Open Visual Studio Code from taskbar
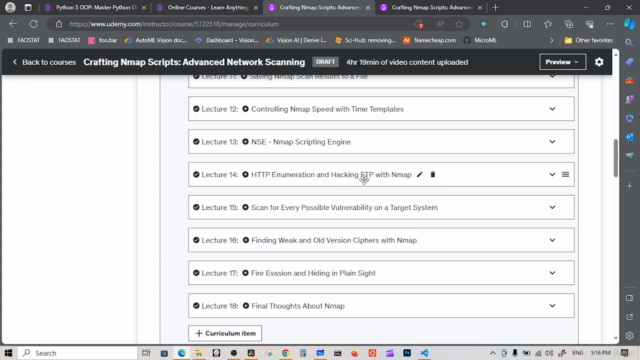Viewport: 640px width, 360px height. tap(424, 353)
